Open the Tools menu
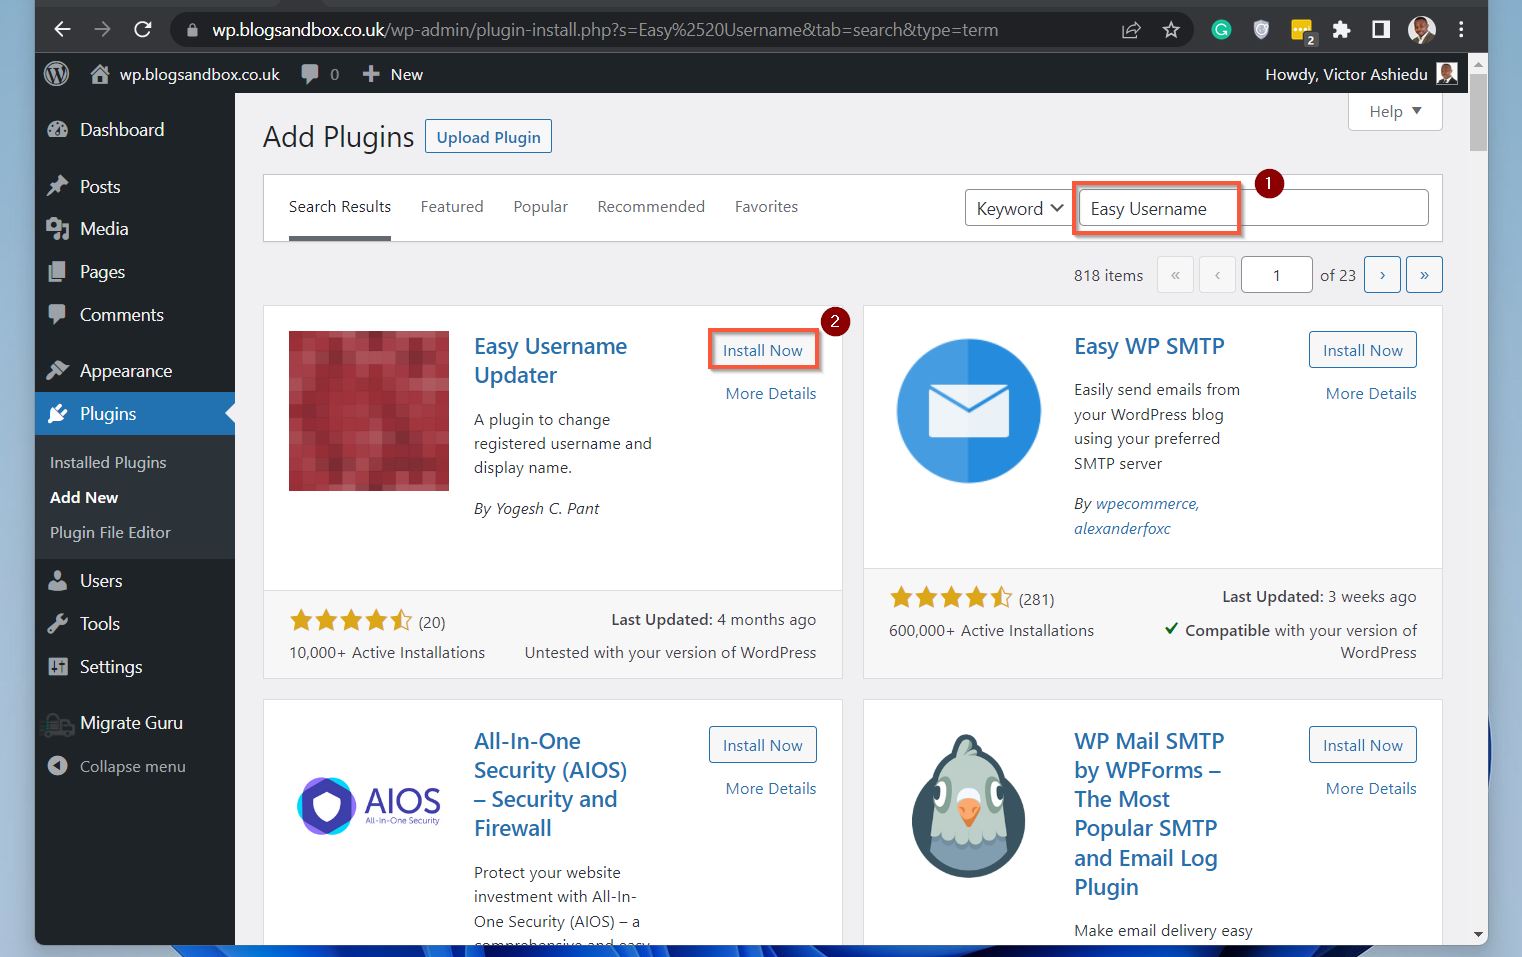The height and width of the screenshot is (957, 1522). coord(135,624)
